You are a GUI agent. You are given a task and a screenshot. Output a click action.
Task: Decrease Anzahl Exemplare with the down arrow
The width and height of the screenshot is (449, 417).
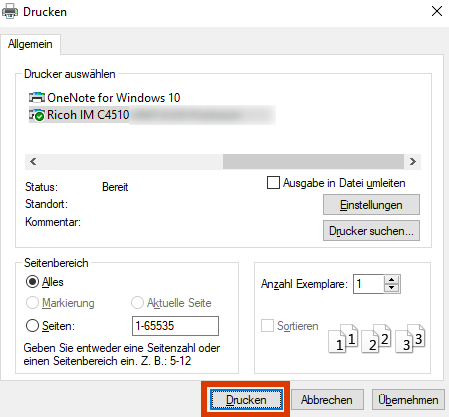point(392,288)
